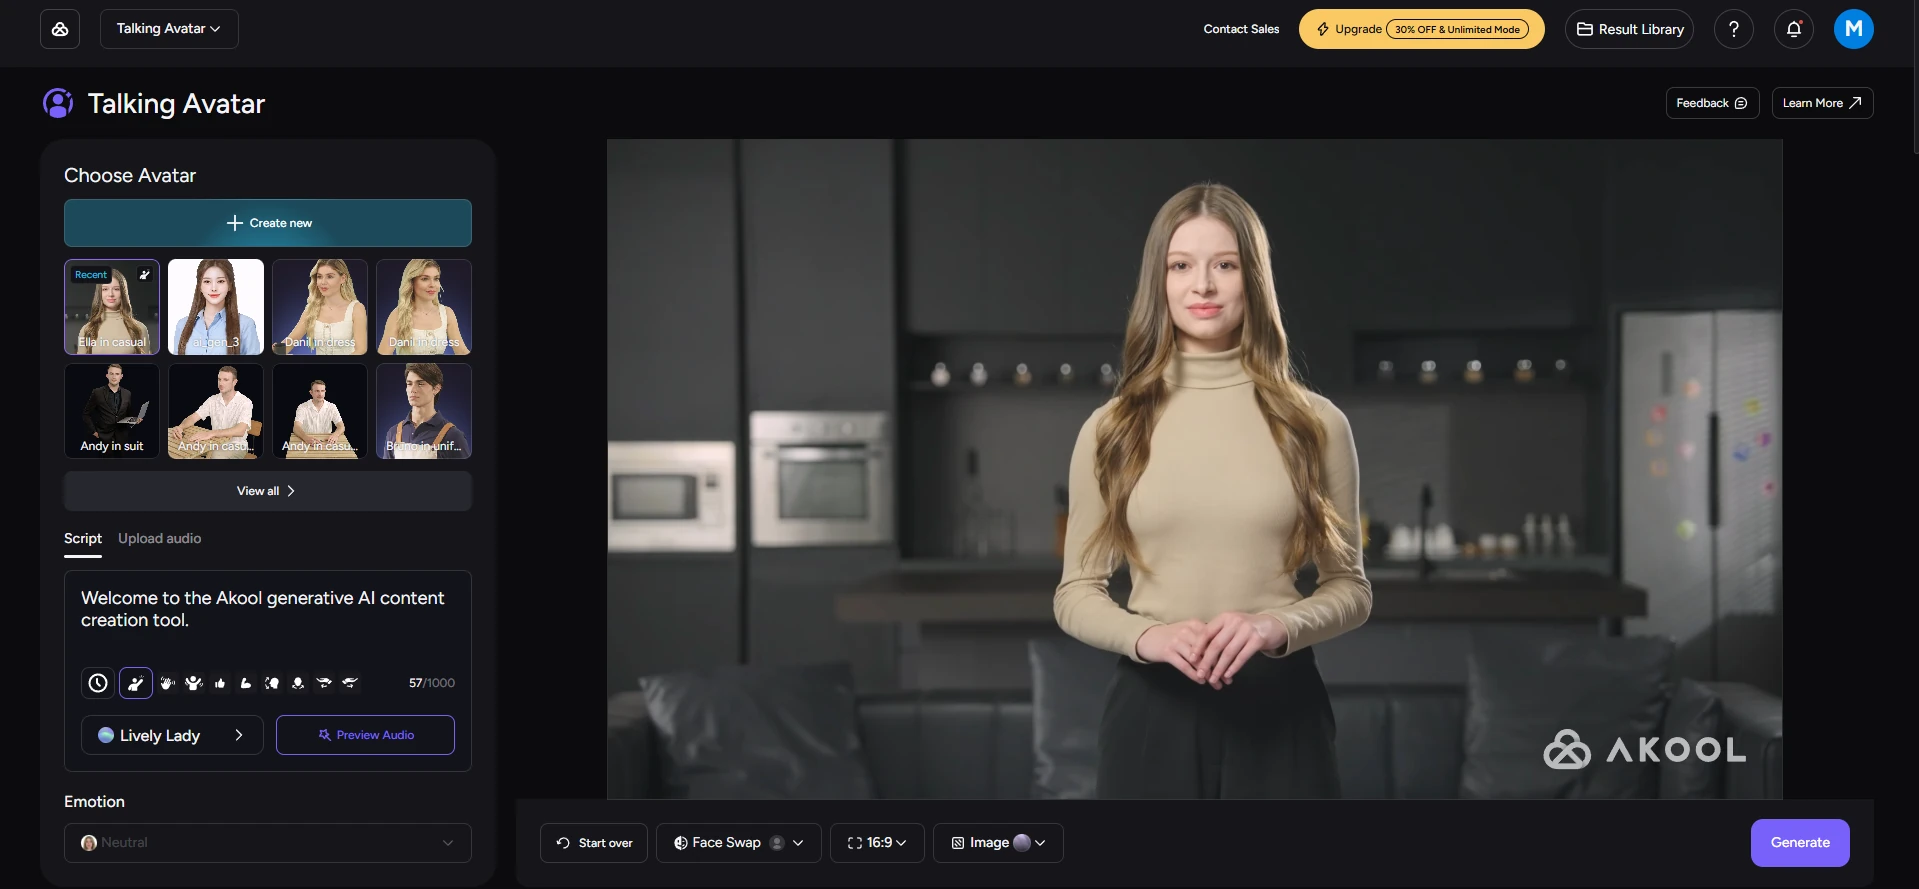
Task: Click the Akool logo home icon
Action: pyautogui.click(x=60, y=29)
